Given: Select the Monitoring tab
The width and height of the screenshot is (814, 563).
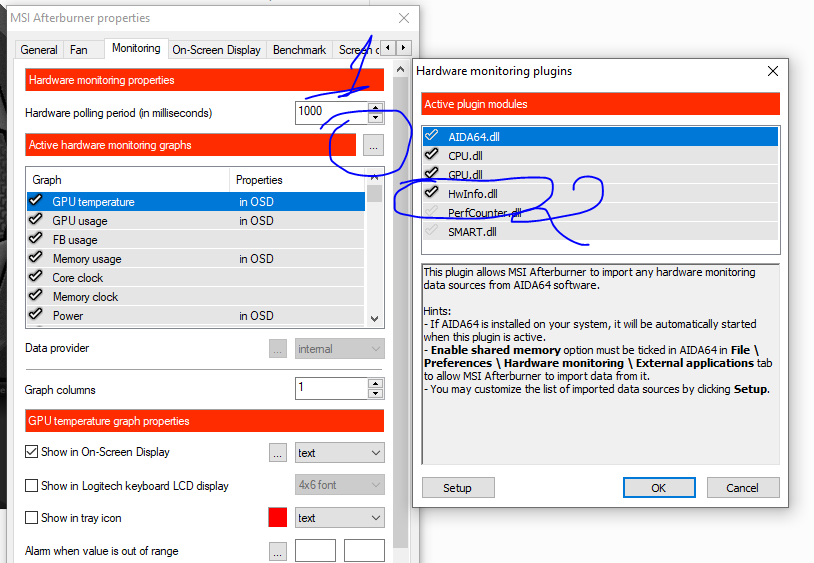Looking at the screenshot, I should (x=136, y=48).
